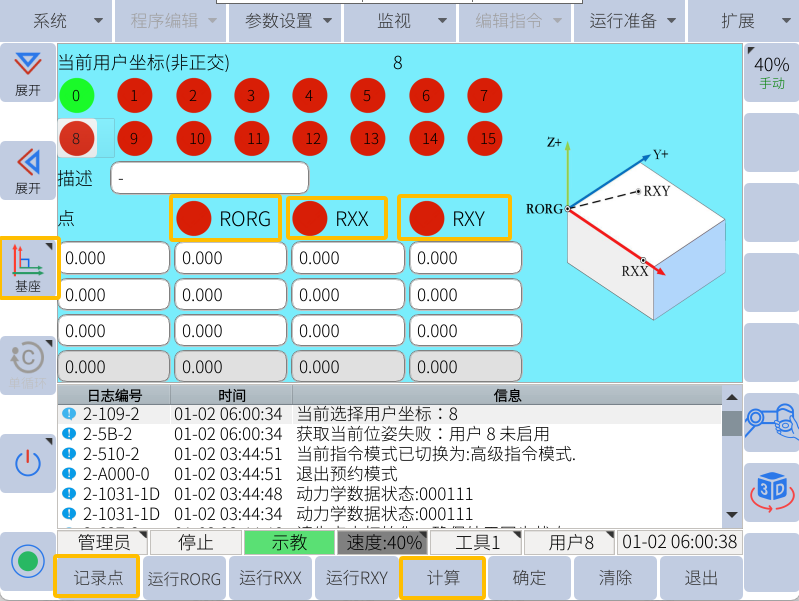Click the 描述 description input field
This screenshot has height=601, width=799.
[209, 178]
